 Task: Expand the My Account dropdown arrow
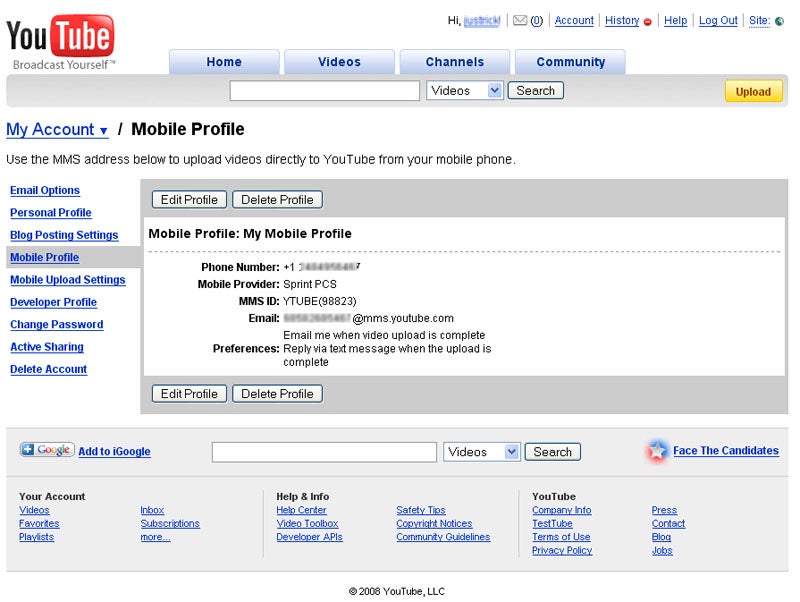tap(104, 131)
